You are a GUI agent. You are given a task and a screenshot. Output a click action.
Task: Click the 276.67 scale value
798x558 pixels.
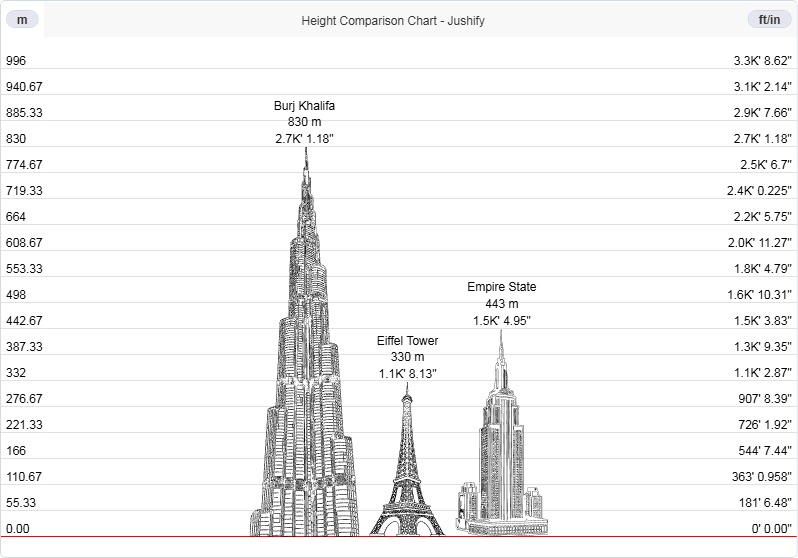click(x=24, y=399)
